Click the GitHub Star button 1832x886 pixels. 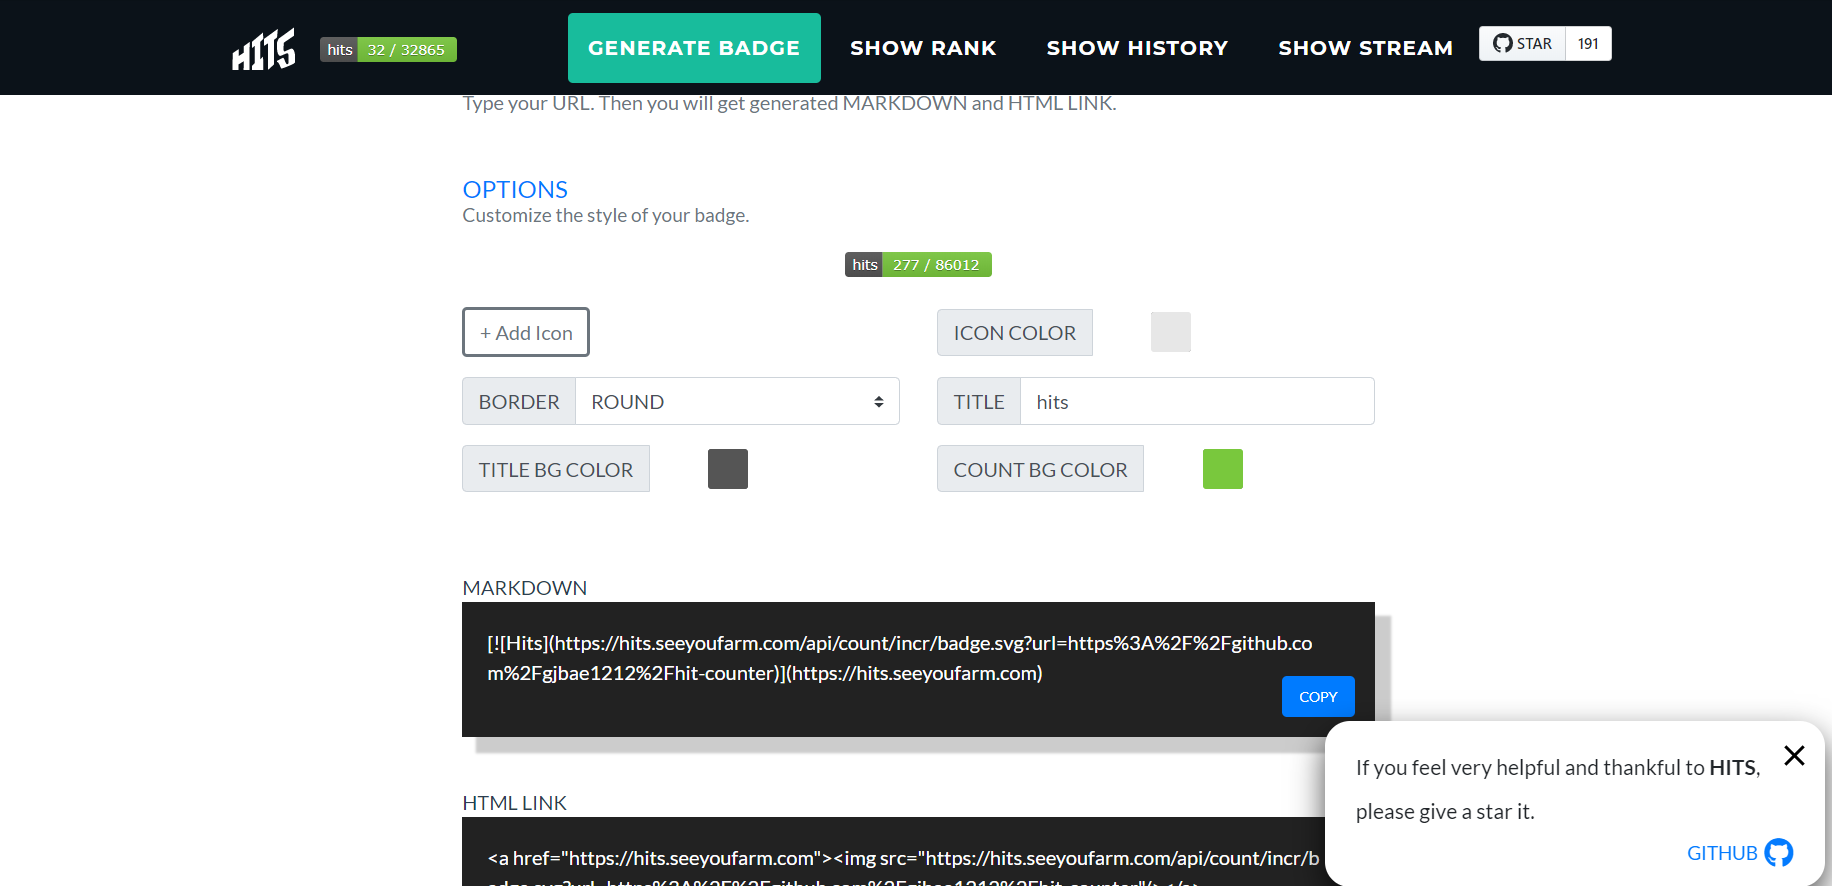[1522, 44]
